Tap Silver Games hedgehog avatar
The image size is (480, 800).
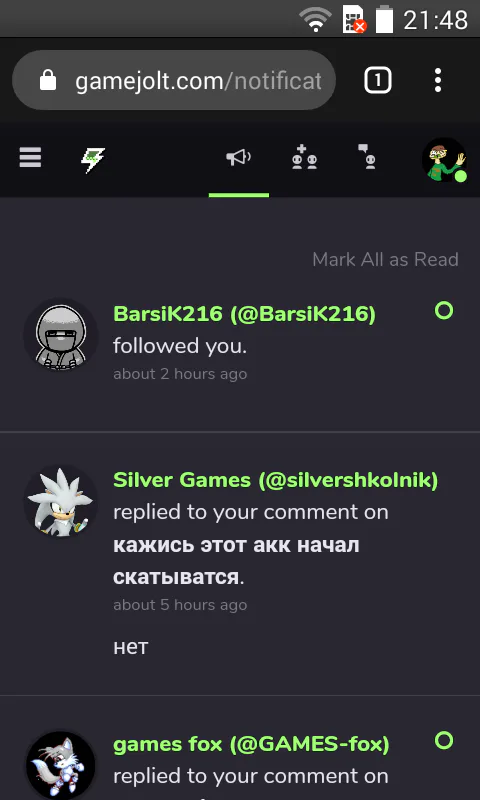(61, 501)
